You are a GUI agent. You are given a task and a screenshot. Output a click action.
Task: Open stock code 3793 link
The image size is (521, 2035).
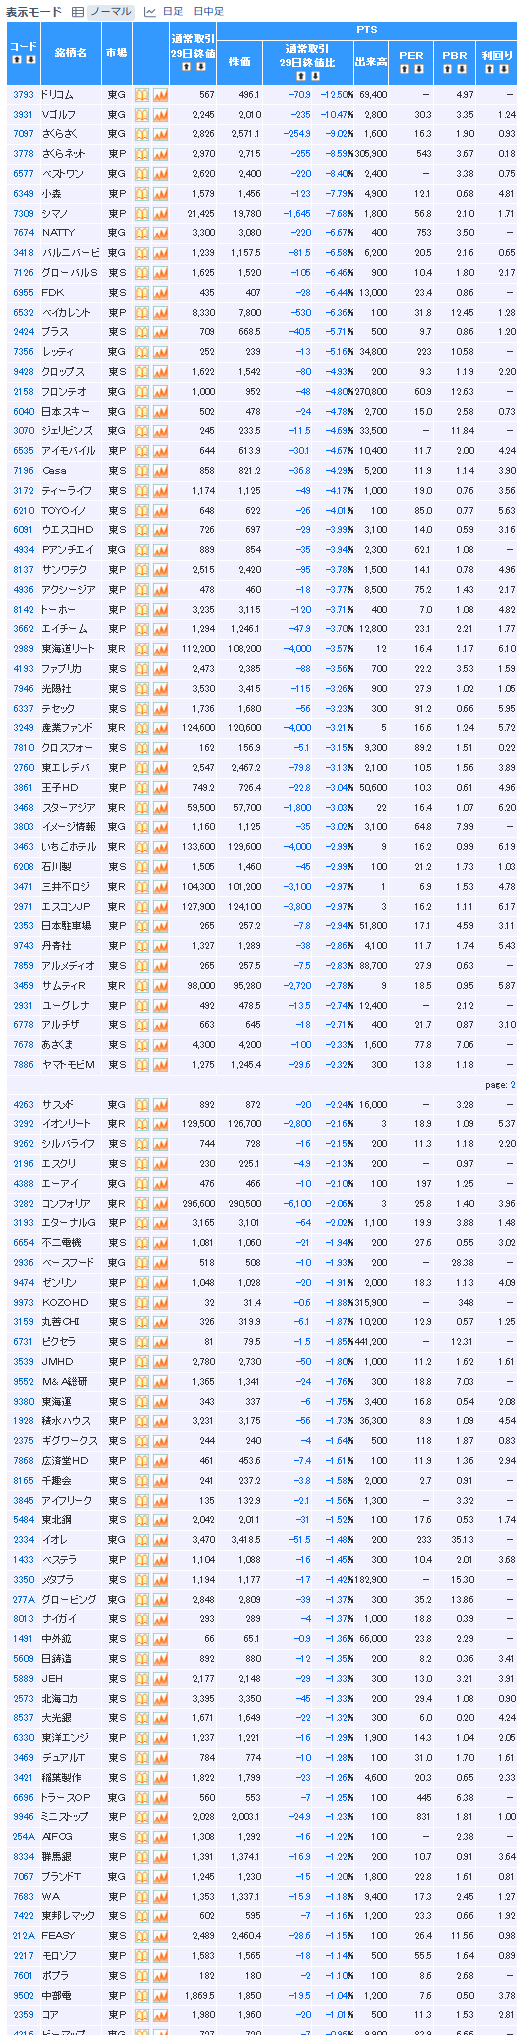pyautogui.click(x=23, y=95)
